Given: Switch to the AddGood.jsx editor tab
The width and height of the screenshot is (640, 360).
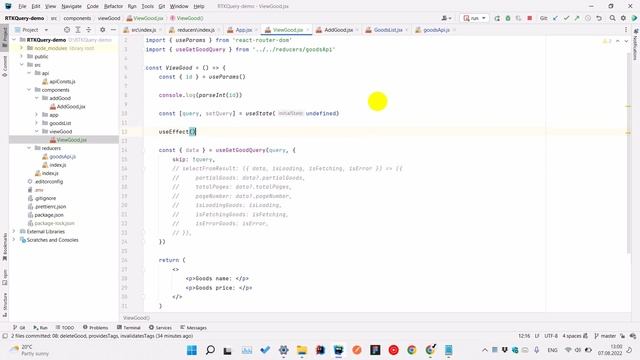Looking at the screenshot, I should tap(339, 30).
